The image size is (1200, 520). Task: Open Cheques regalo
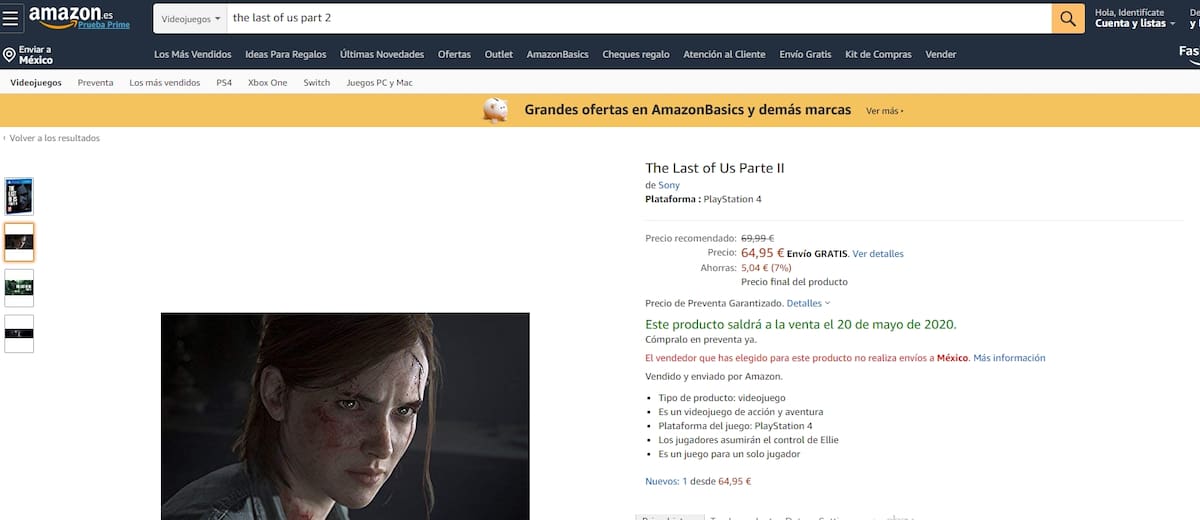point(636,54)
